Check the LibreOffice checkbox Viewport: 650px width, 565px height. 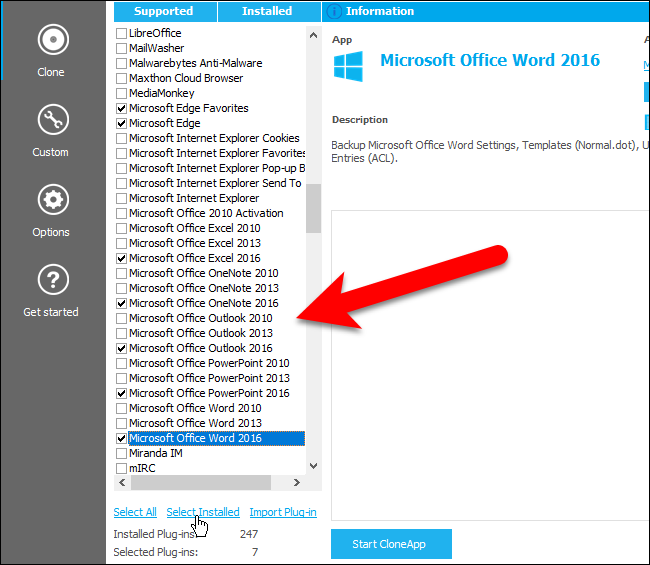[121, 33]
